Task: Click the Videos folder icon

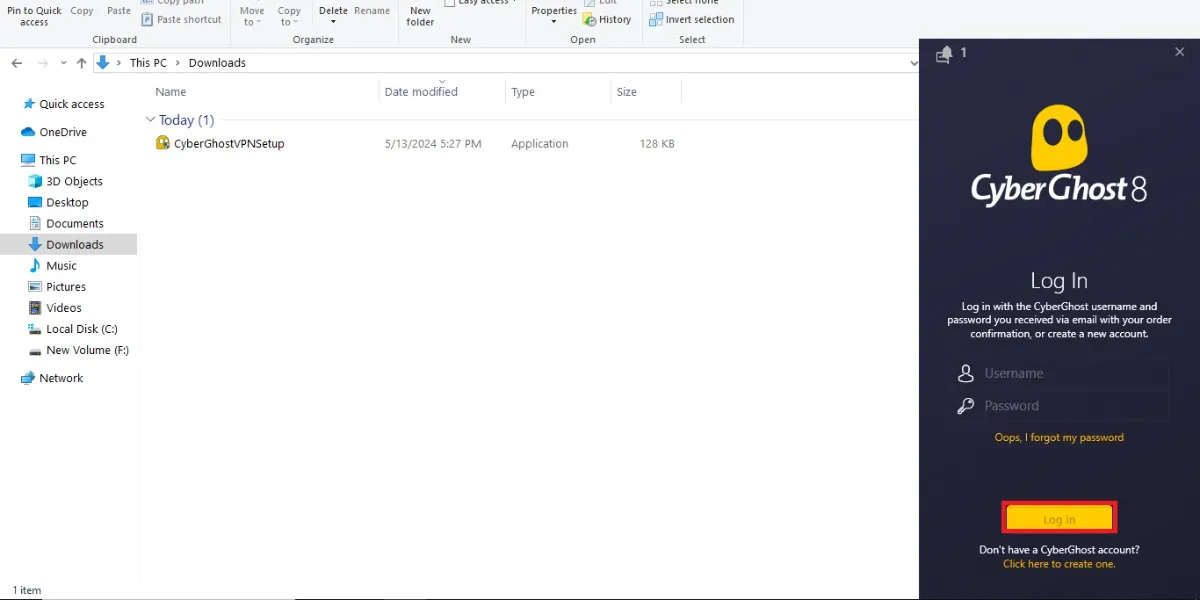Action: pos(36,308)
